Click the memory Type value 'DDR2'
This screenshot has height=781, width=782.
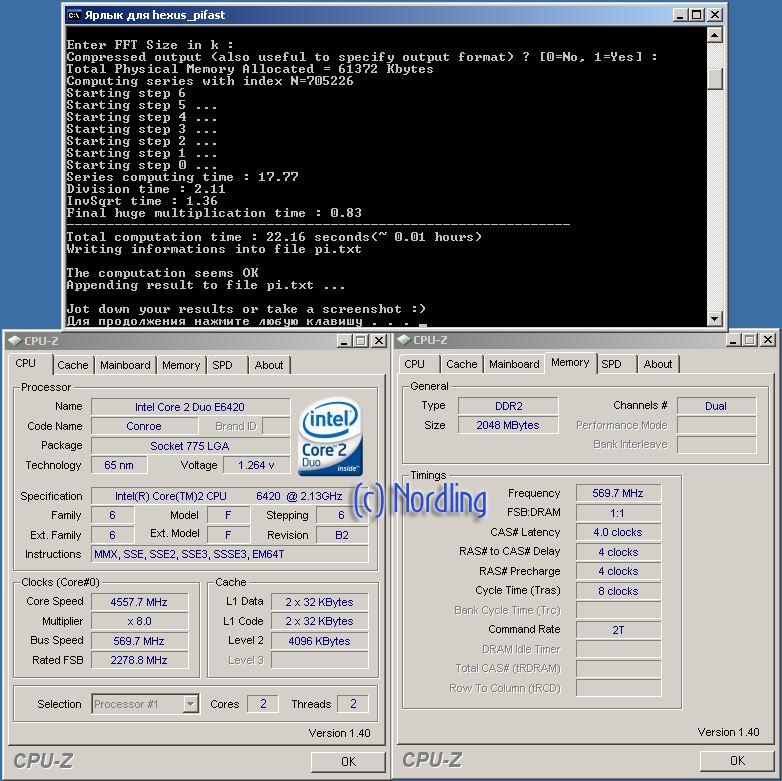508,406
